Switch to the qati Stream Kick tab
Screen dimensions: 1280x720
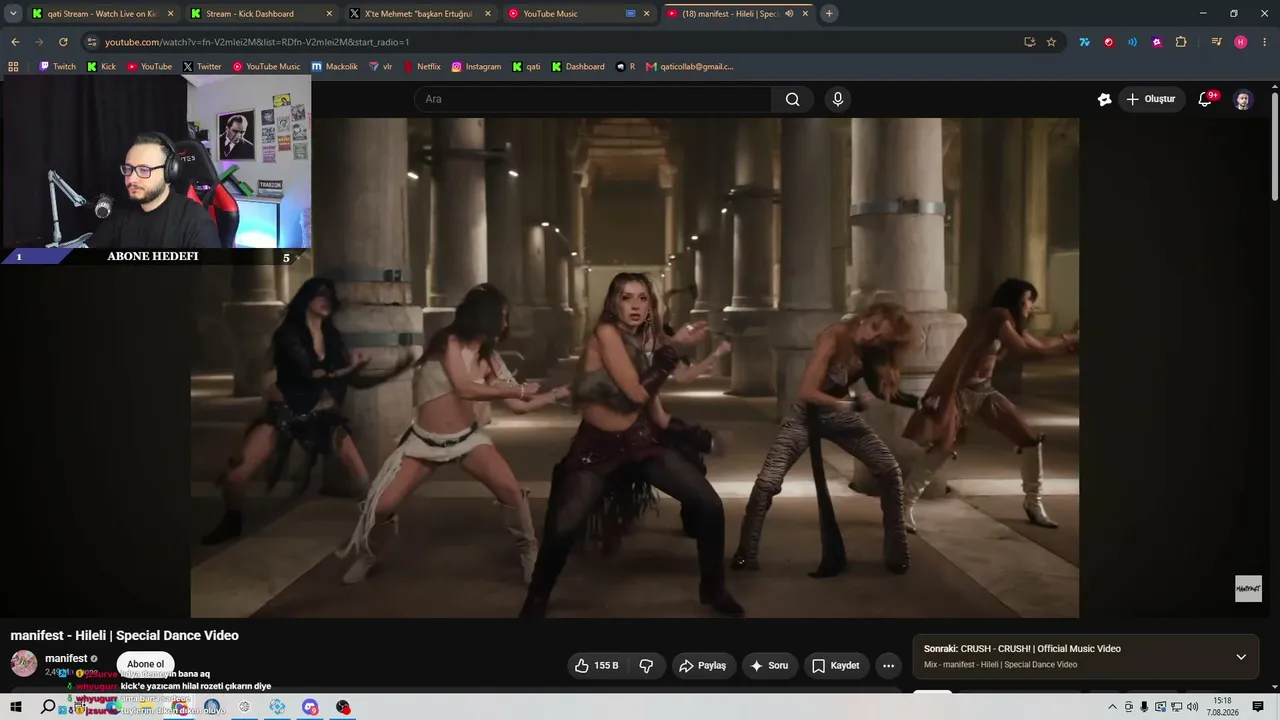[102, 14]
